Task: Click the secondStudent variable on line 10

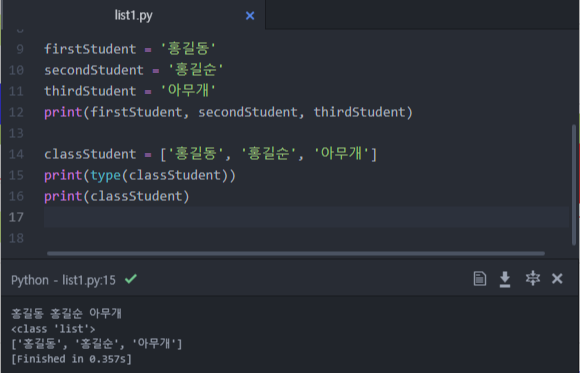Action: (x=94, y=70)
